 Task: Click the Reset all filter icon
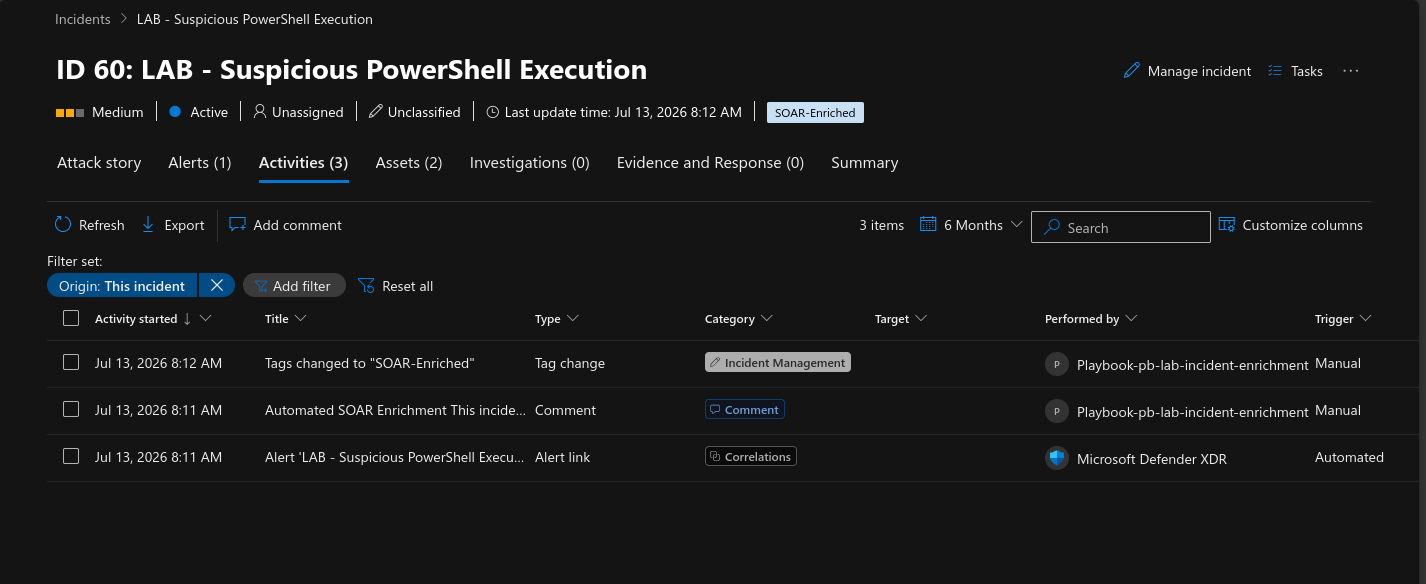tap(366, 286)
